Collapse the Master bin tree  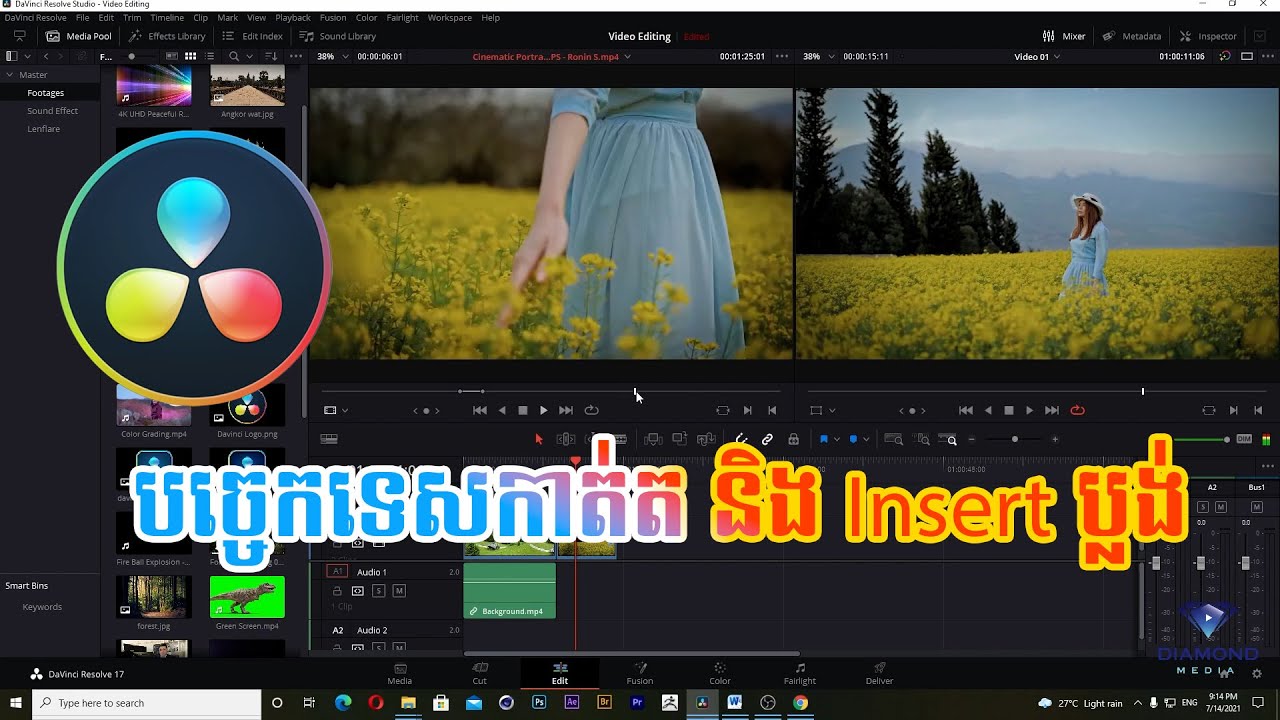click(9, 75)
